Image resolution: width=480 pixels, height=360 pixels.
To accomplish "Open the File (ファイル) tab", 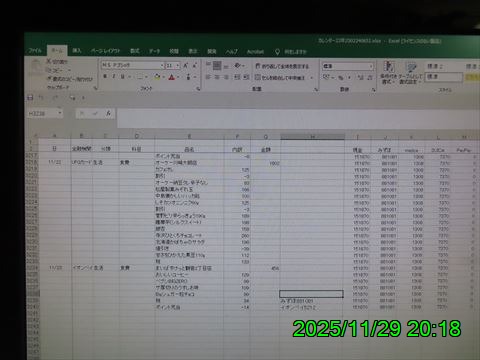I will point(35,50).
